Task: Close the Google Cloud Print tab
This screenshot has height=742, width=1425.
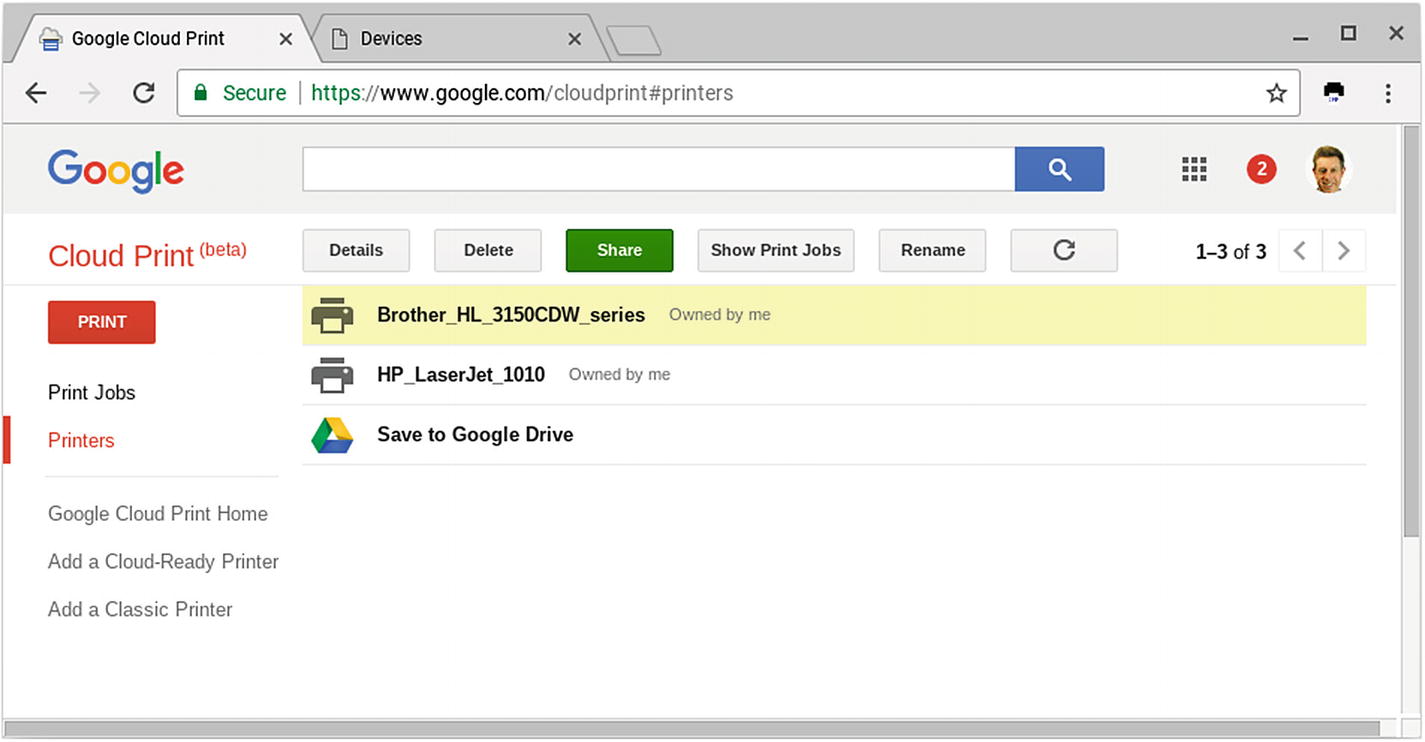Action: point(285,39)
